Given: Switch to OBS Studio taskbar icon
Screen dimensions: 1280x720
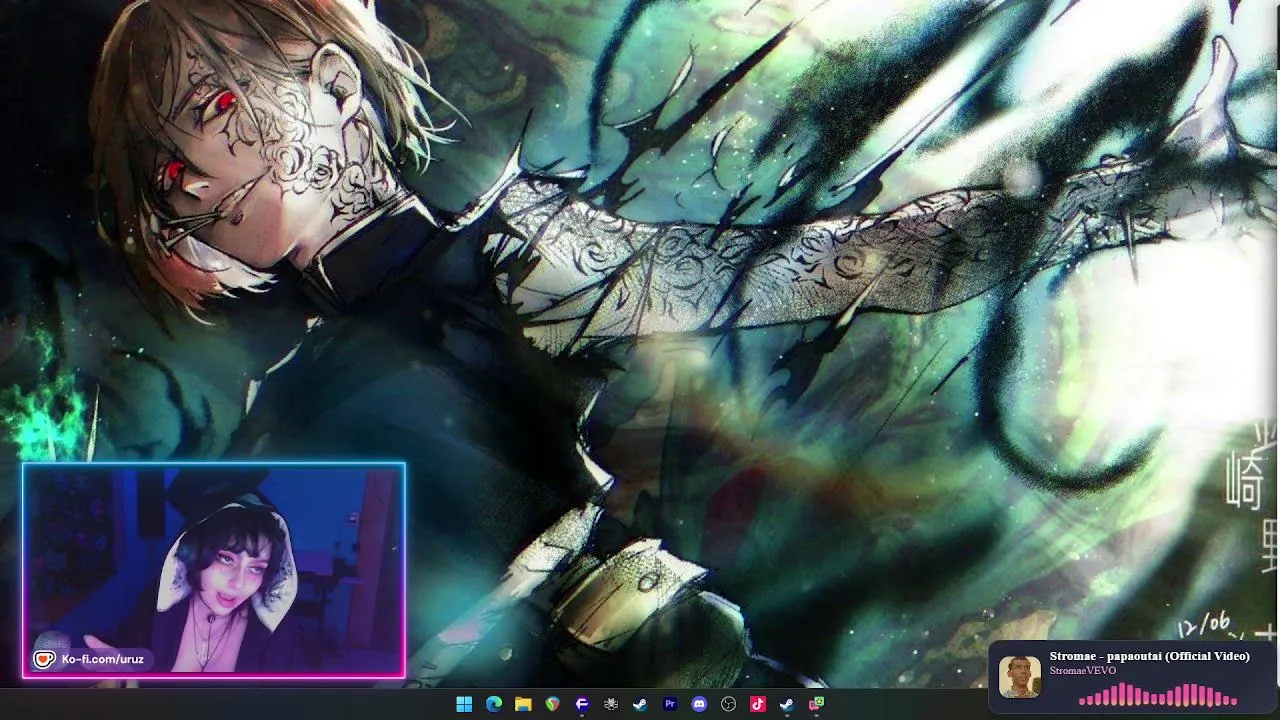Looking at the screenshot, I should click(728, 704).
